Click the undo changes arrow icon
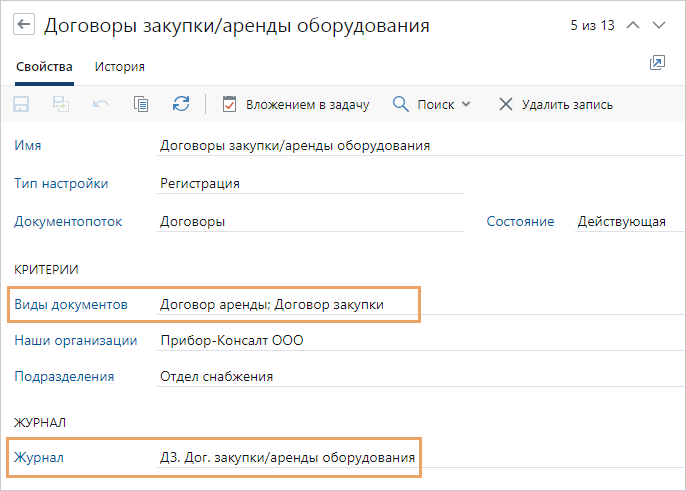The image size is (686, 491). [100, 104]
